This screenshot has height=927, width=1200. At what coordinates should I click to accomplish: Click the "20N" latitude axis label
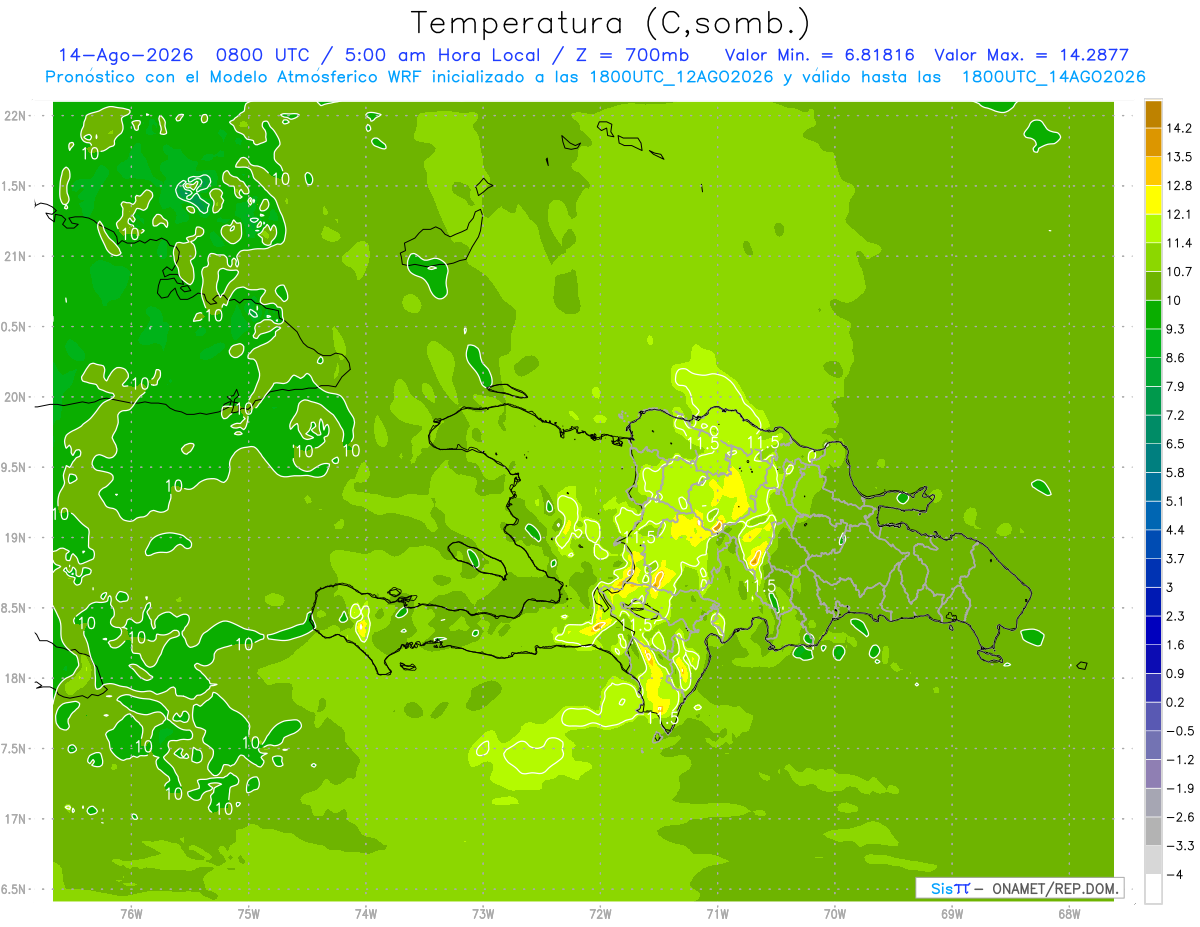[15, 397]
